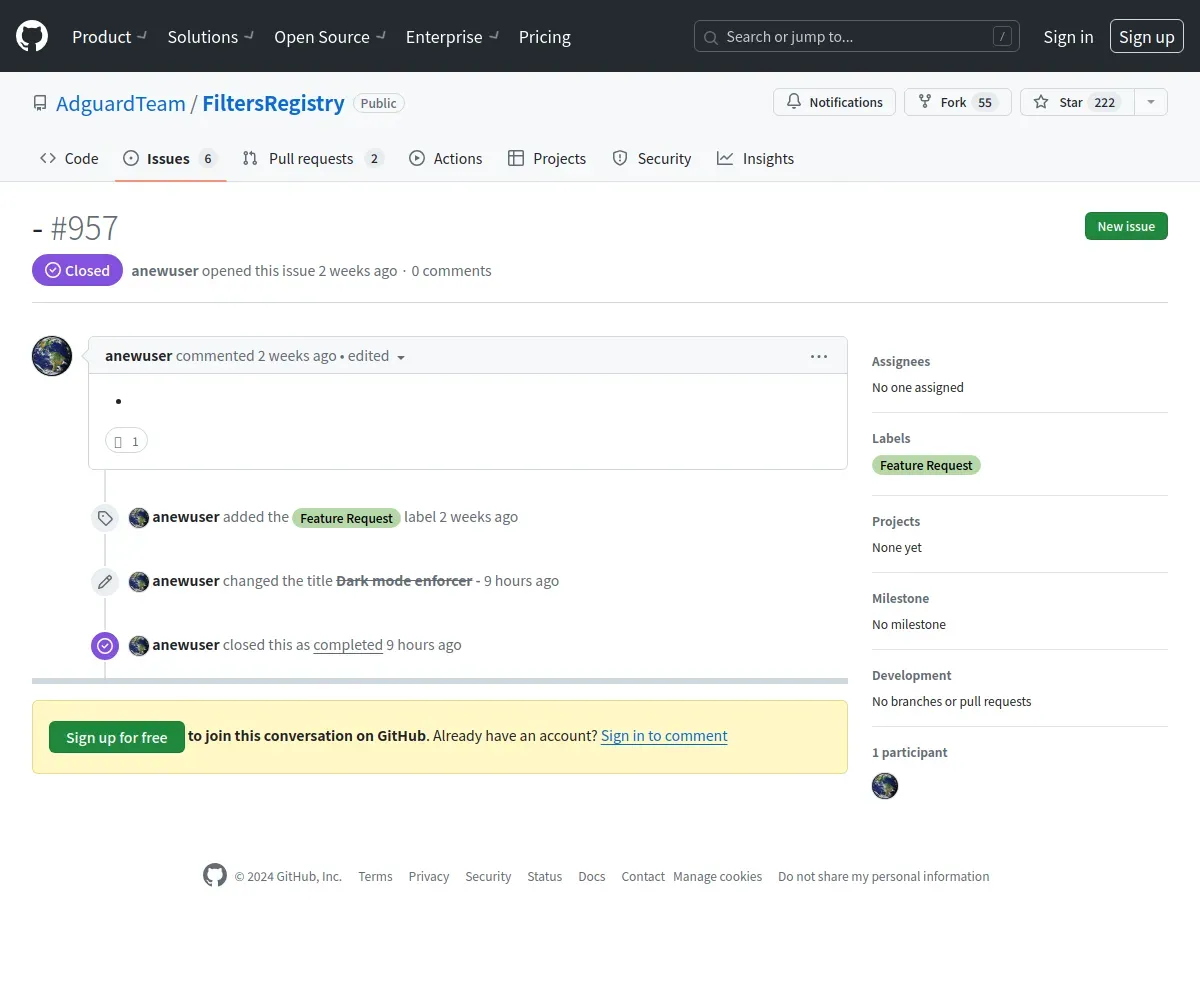Click the Notifications bell button
1200x1000 pixels.
pos(834,102)
